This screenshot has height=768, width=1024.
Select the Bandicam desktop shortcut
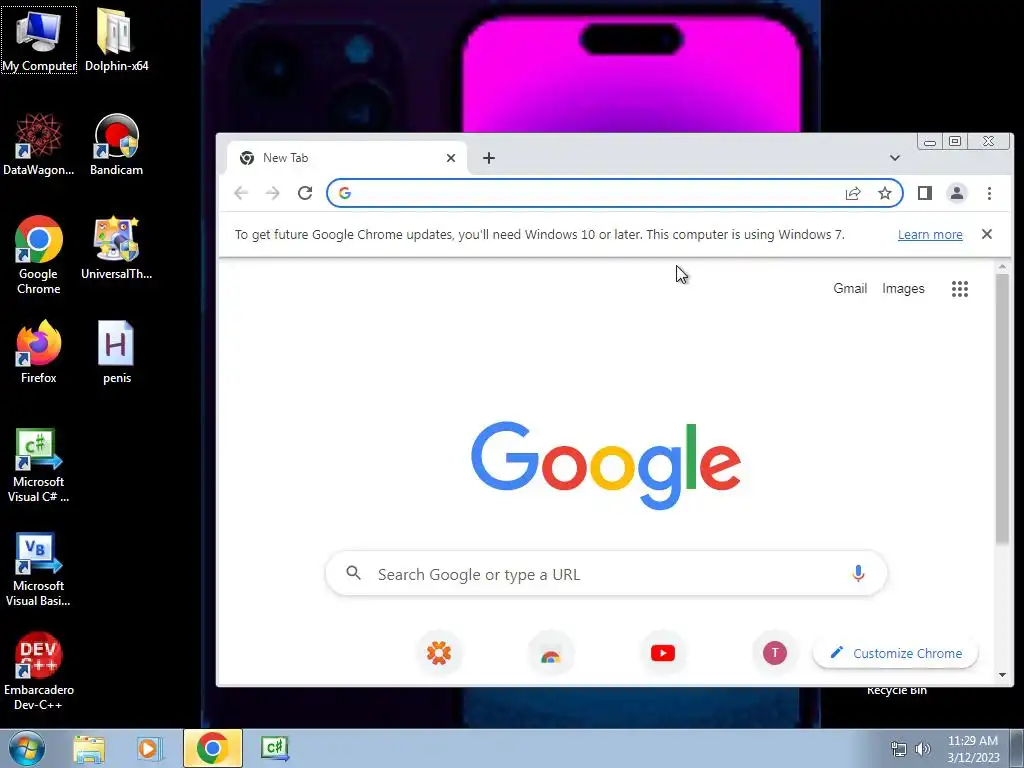[116, 144]
